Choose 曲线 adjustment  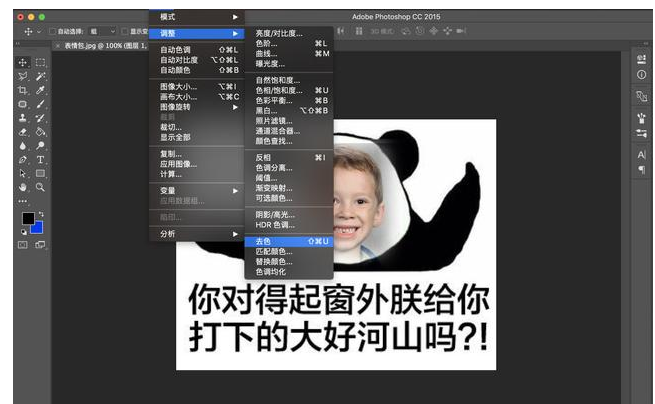click(x=289, y=53)
